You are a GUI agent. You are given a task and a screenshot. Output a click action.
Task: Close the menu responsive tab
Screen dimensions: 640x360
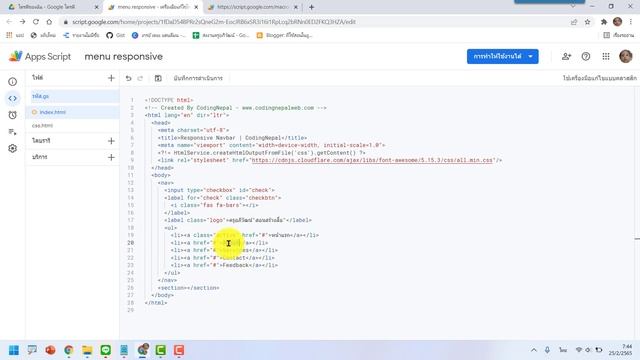point(196,7)
